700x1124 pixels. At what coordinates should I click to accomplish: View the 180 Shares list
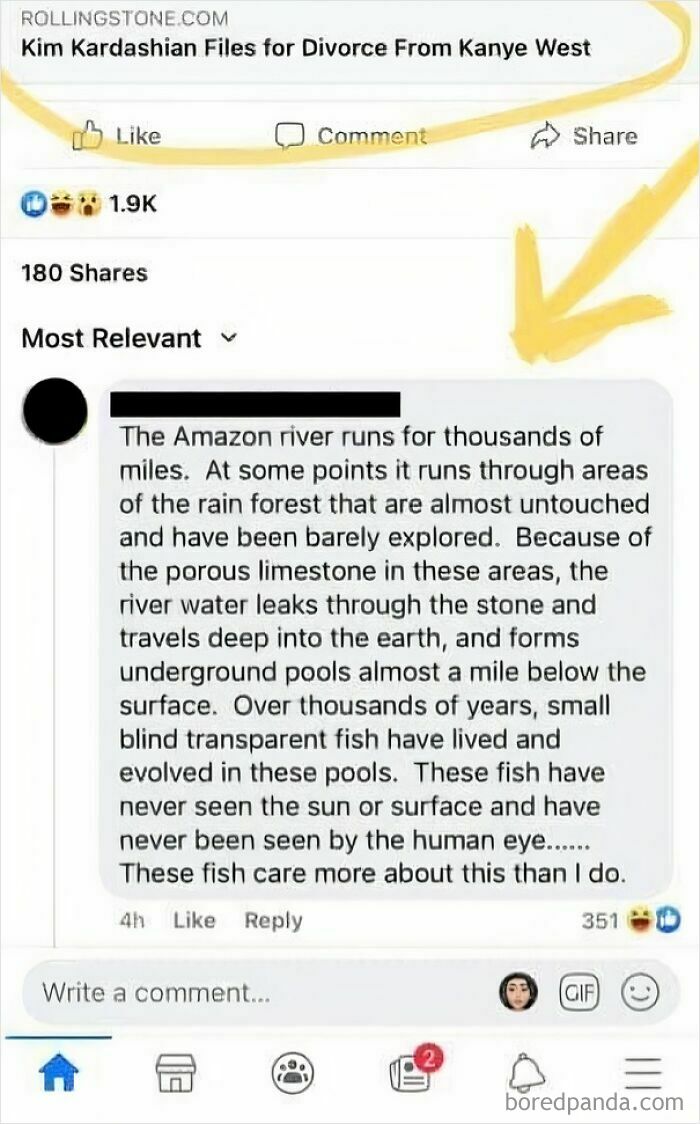pyautogui.click(x=83, y=272)
